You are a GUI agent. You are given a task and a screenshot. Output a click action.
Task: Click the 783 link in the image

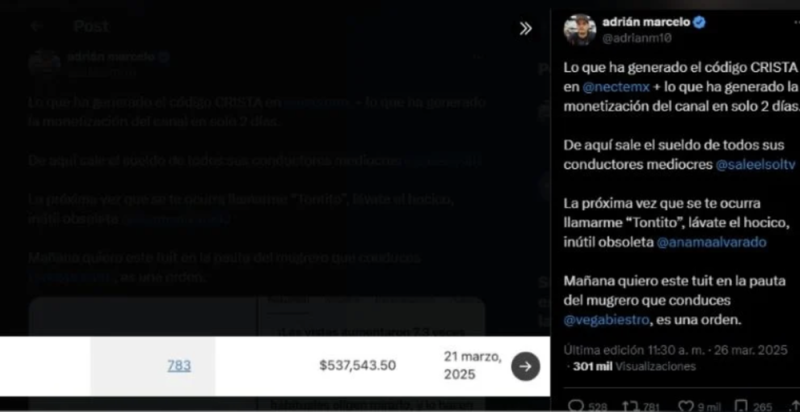(x=179, y=366)
